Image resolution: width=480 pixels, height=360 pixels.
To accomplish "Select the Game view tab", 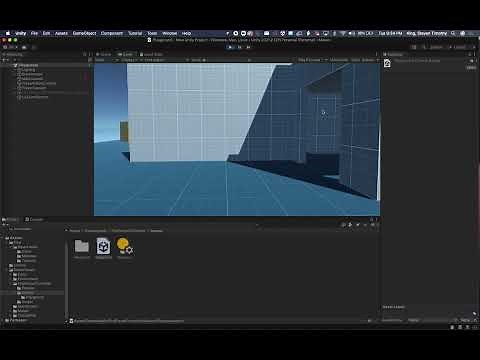I will click(x=126, y=54).
